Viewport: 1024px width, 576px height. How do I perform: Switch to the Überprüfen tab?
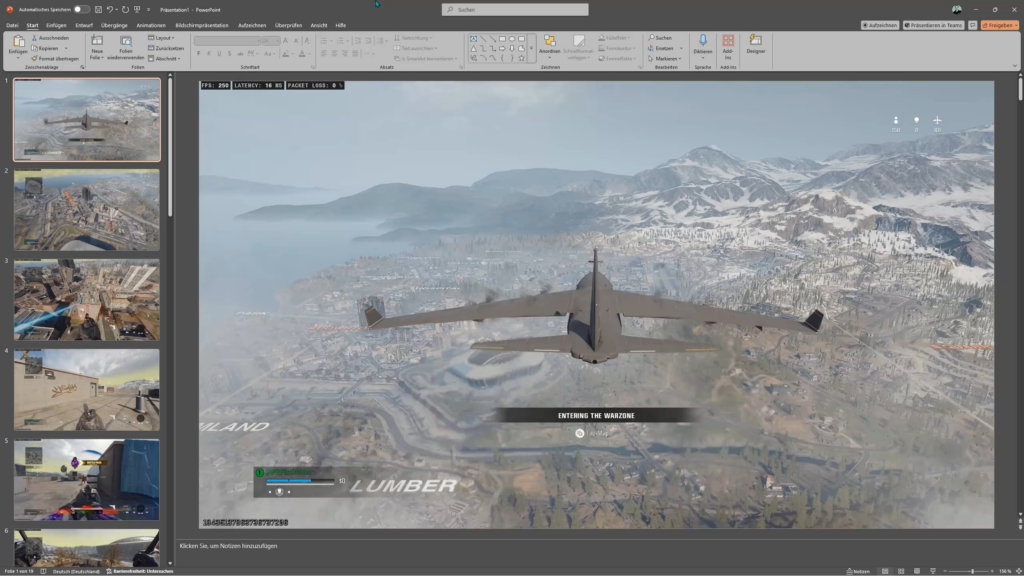tap(289, 25)
